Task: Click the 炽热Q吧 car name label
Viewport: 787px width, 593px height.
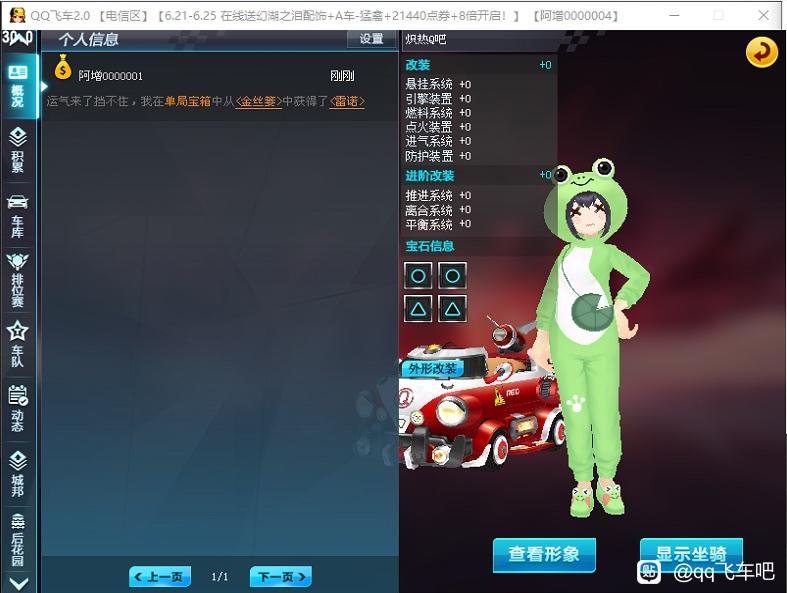Action: (x=426, y=39)
